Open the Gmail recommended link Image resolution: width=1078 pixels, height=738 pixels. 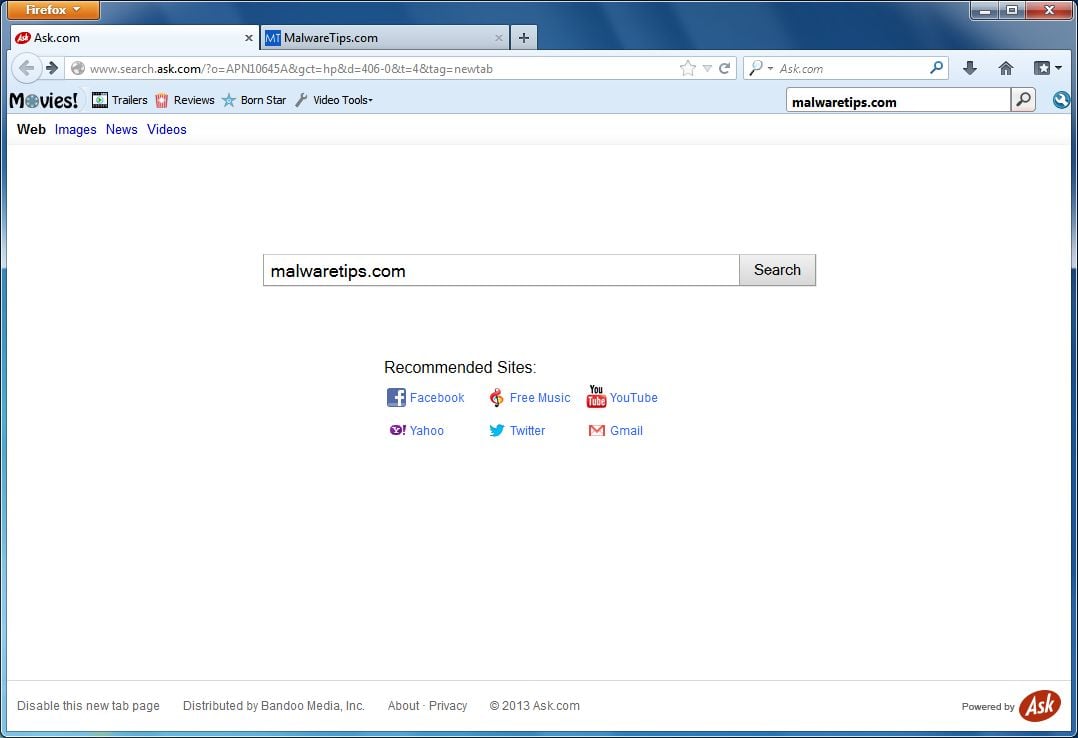(x=626, y=431)
